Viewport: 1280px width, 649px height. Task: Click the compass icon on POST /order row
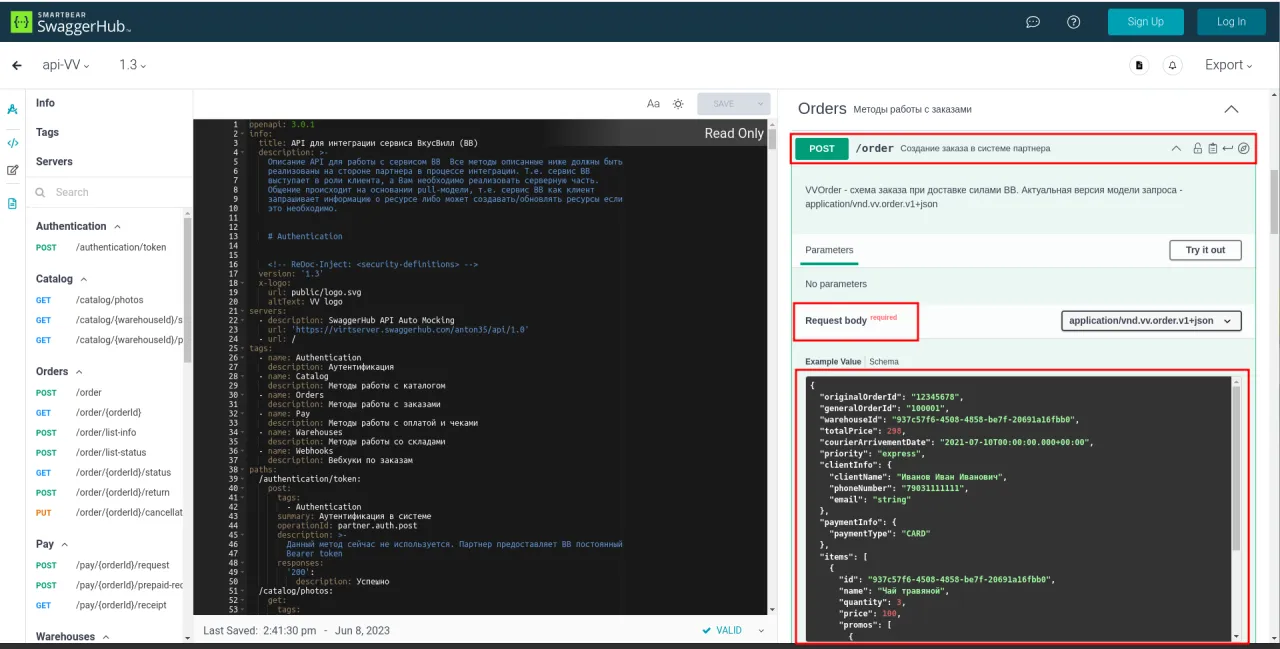point(1244,149)
